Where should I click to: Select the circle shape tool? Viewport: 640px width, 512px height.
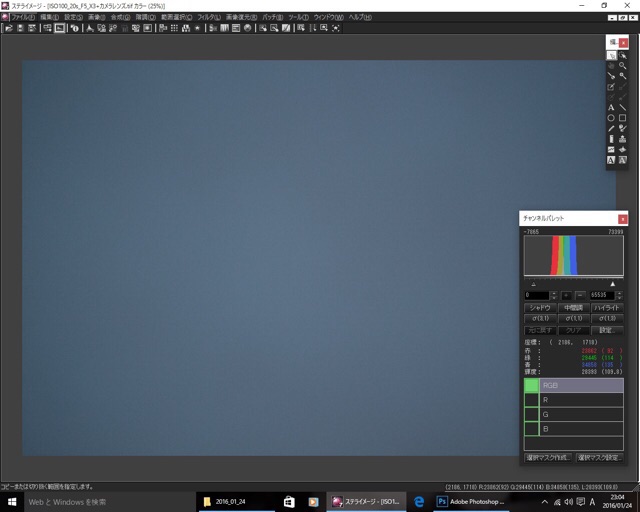[611, 118]
